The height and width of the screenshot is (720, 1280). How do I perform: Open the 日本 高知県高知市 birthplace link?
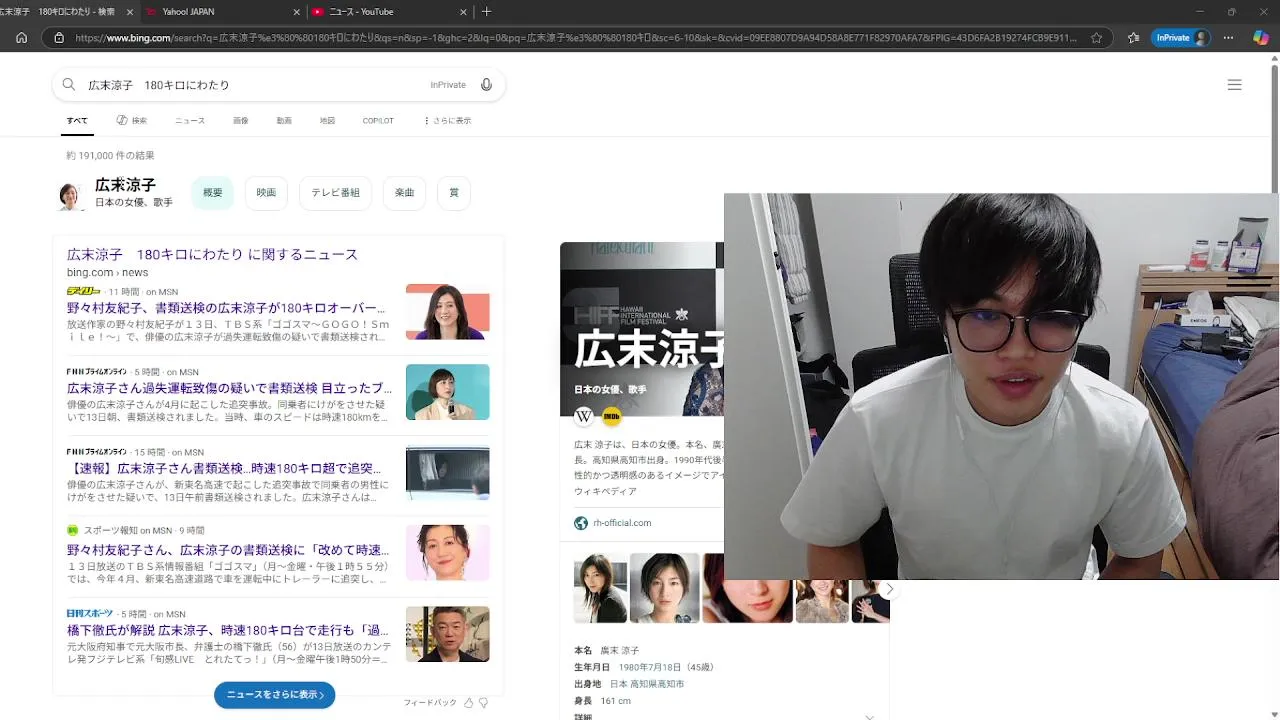(647, 684)
